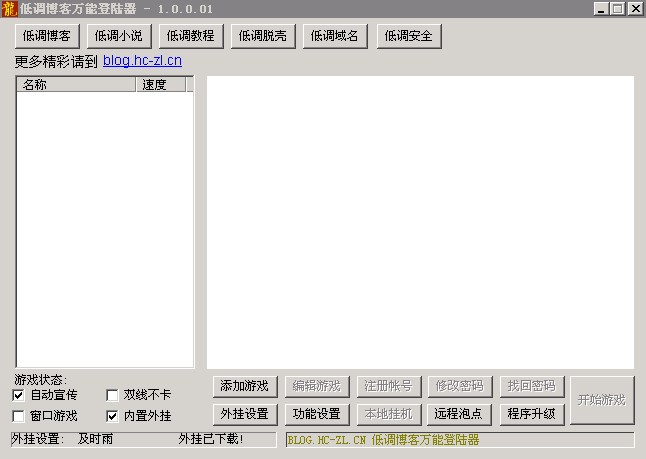Open the blog.hc-zl.cn hyperlink

(142, 61)
